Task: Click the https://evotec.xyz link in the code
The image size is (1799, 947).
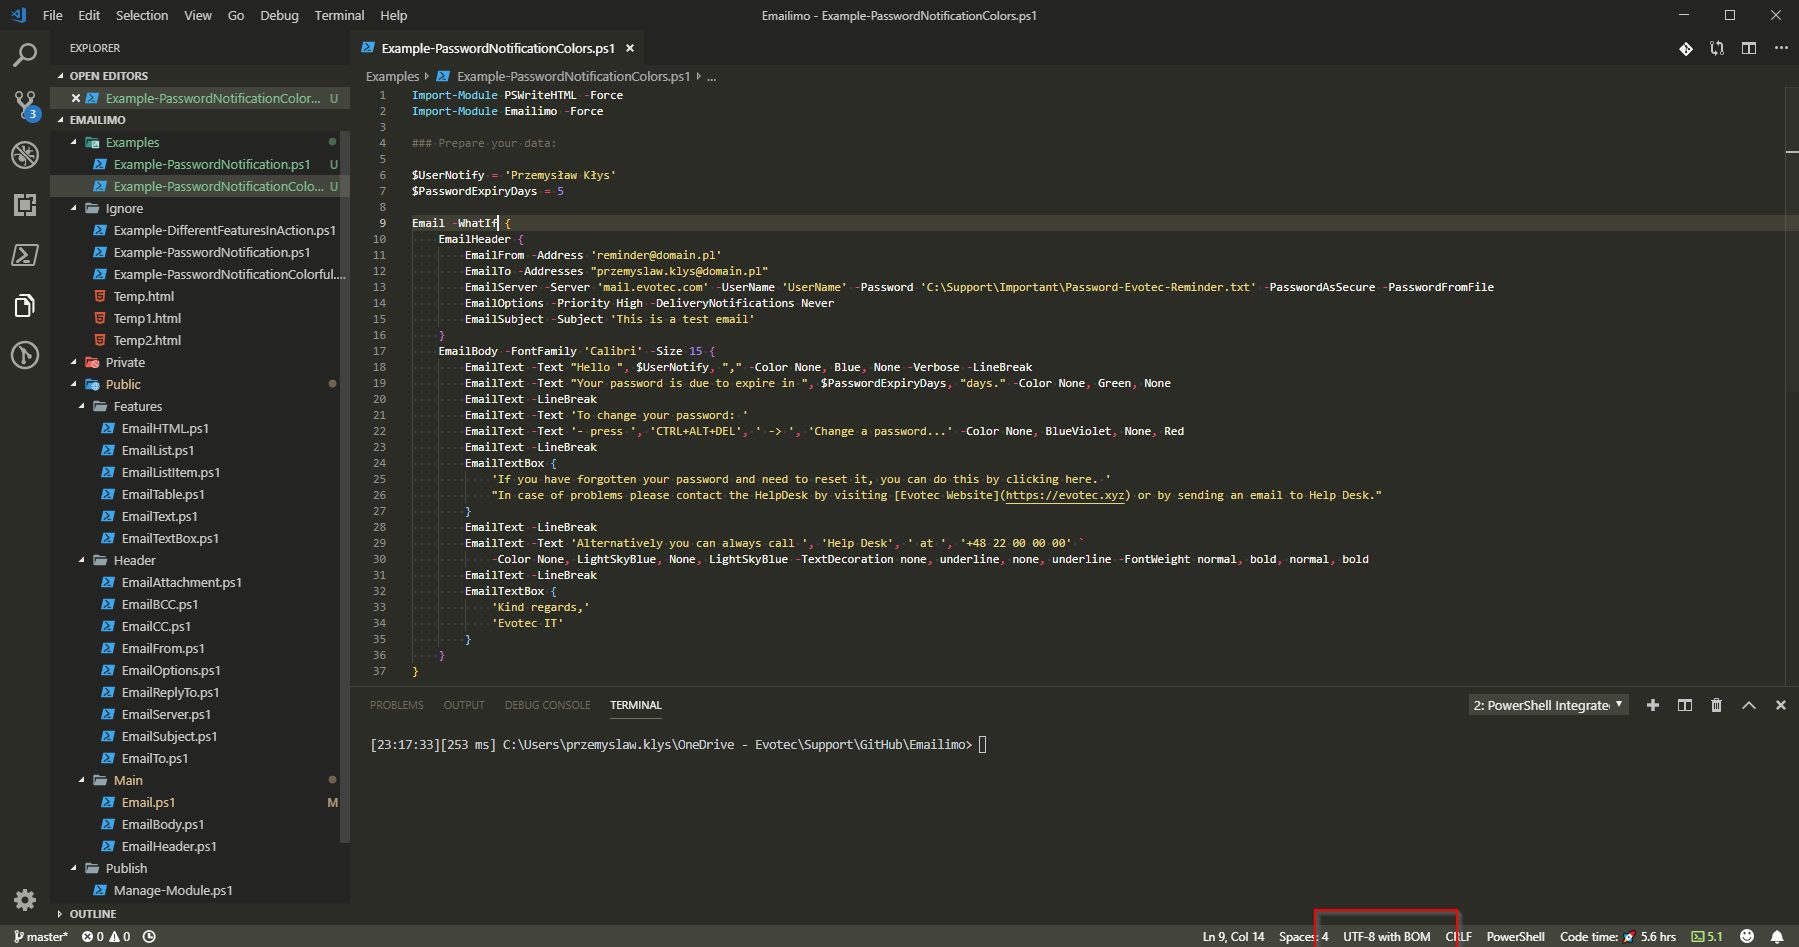Action: (1065, 494)
